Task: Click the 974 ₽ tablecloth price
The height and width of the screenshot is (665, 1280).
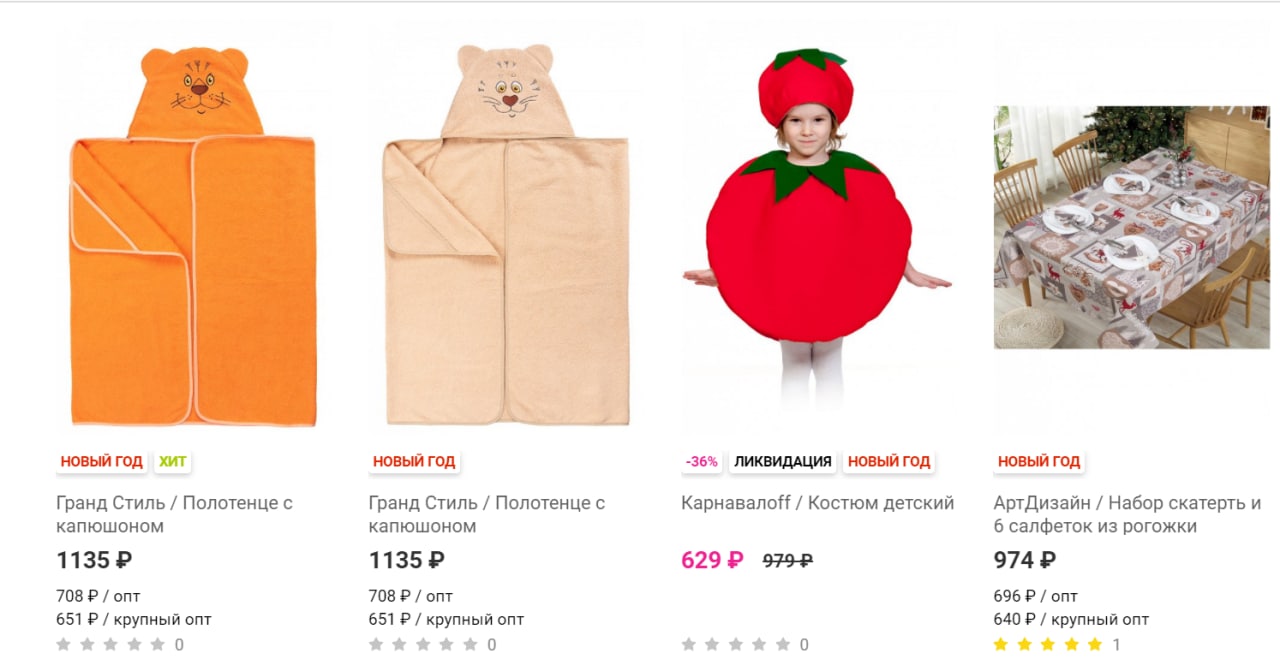Action: pyautogui.click(x=1025, y=560)
